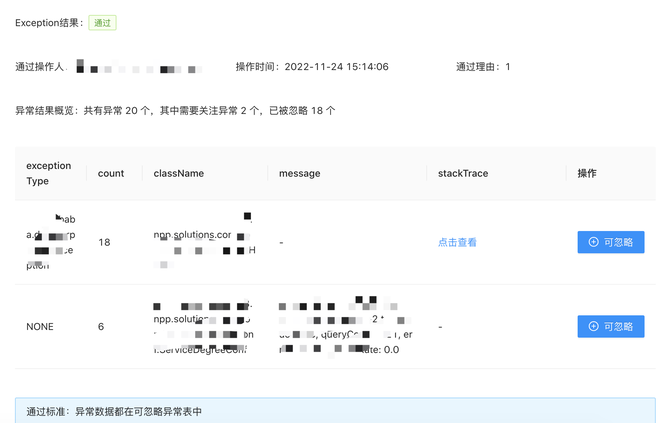This screenshot has height=423, width=670.
Task: Click the green 通过 status tag
Action: (x=101, y=22)
